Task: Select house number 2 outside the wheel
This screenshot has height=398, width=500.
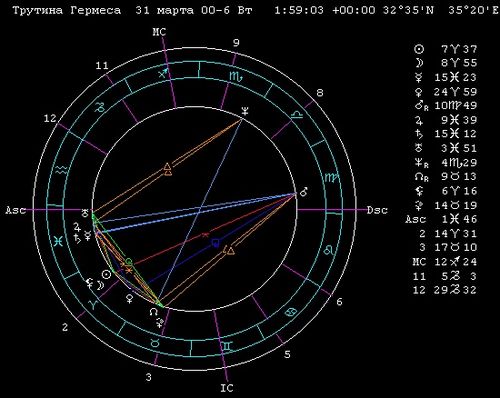Action: [65, 327]
